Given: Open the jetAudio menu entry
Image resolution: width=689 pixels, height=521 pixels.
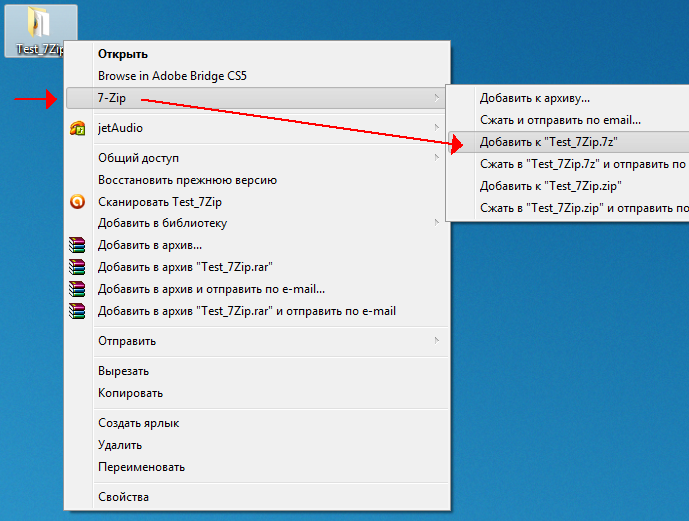Looking at the screenshot, I should [x=257, y=128].
